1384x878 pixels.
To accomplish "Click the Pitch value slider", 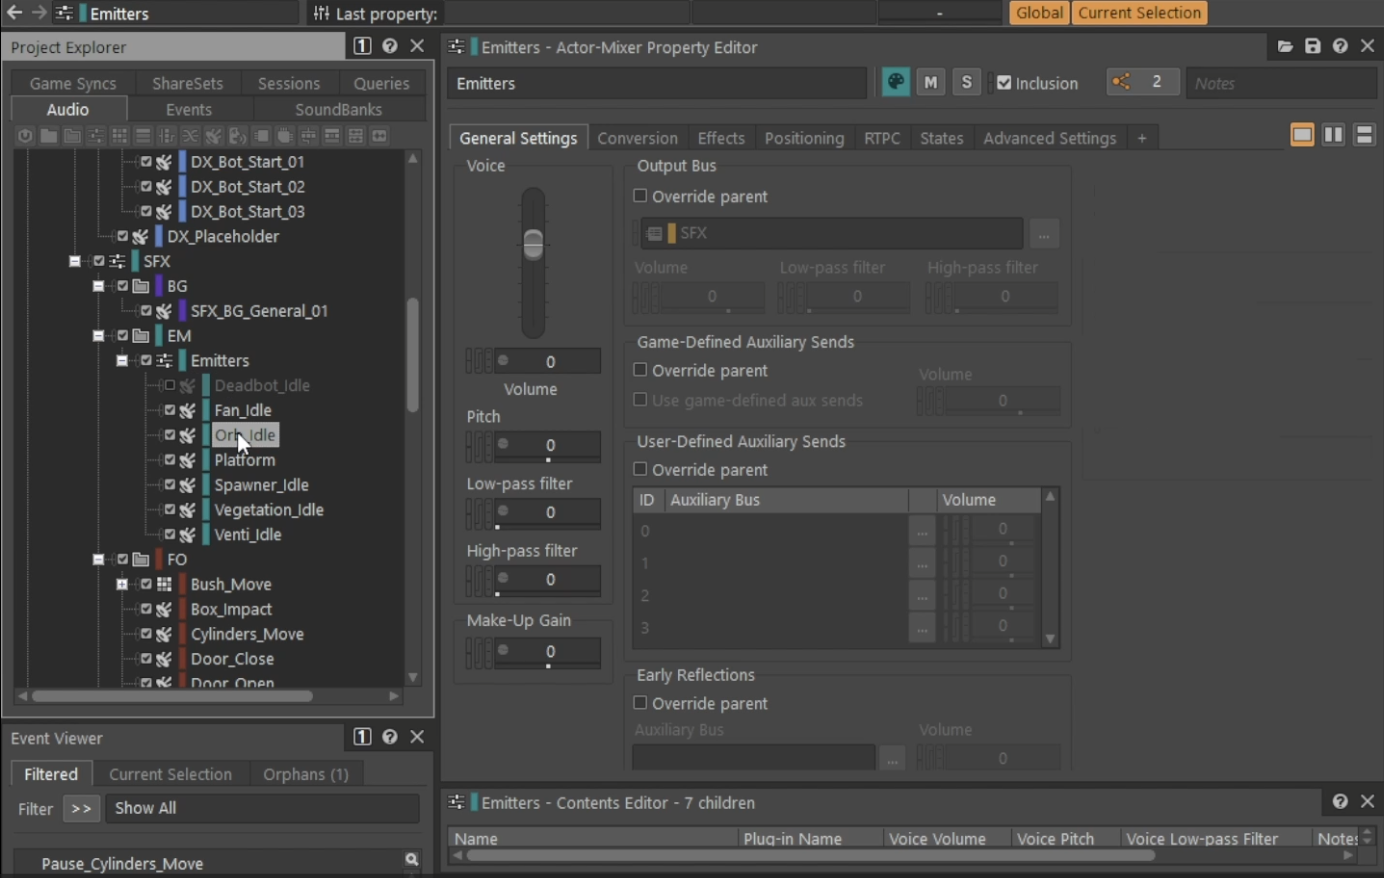I will tap(547, 445).
